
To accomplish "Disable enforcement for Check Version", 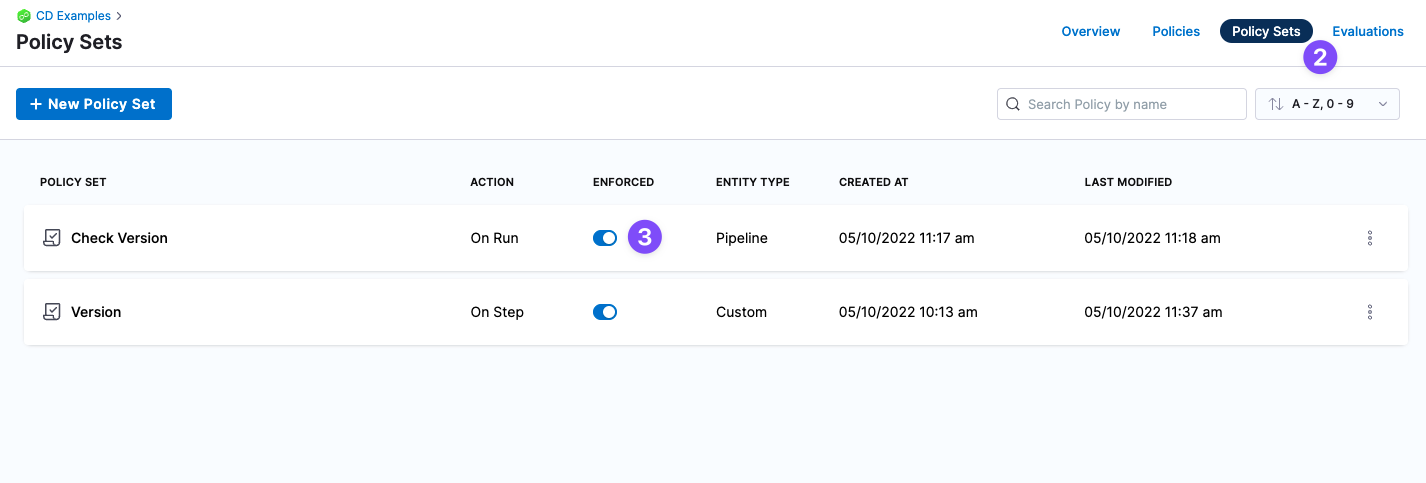I will click(x=605, y=238).
